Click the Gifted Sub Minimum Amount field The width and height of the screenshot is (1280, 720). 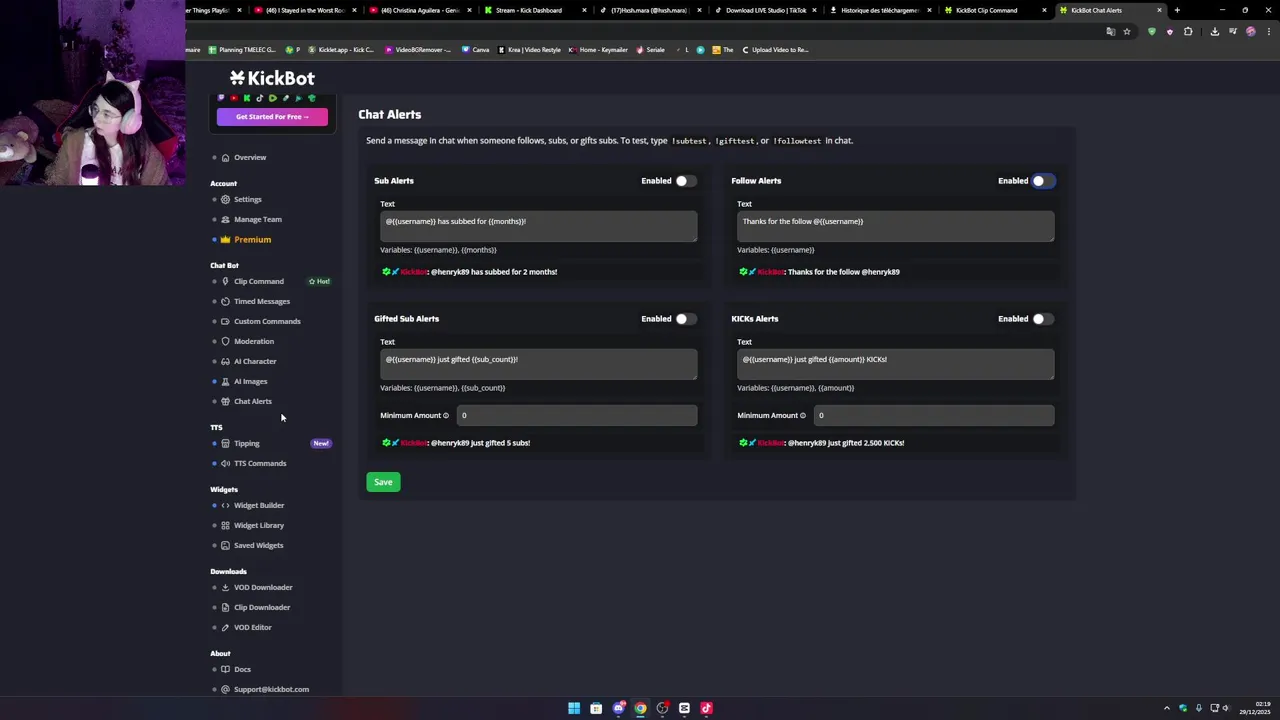577,415
